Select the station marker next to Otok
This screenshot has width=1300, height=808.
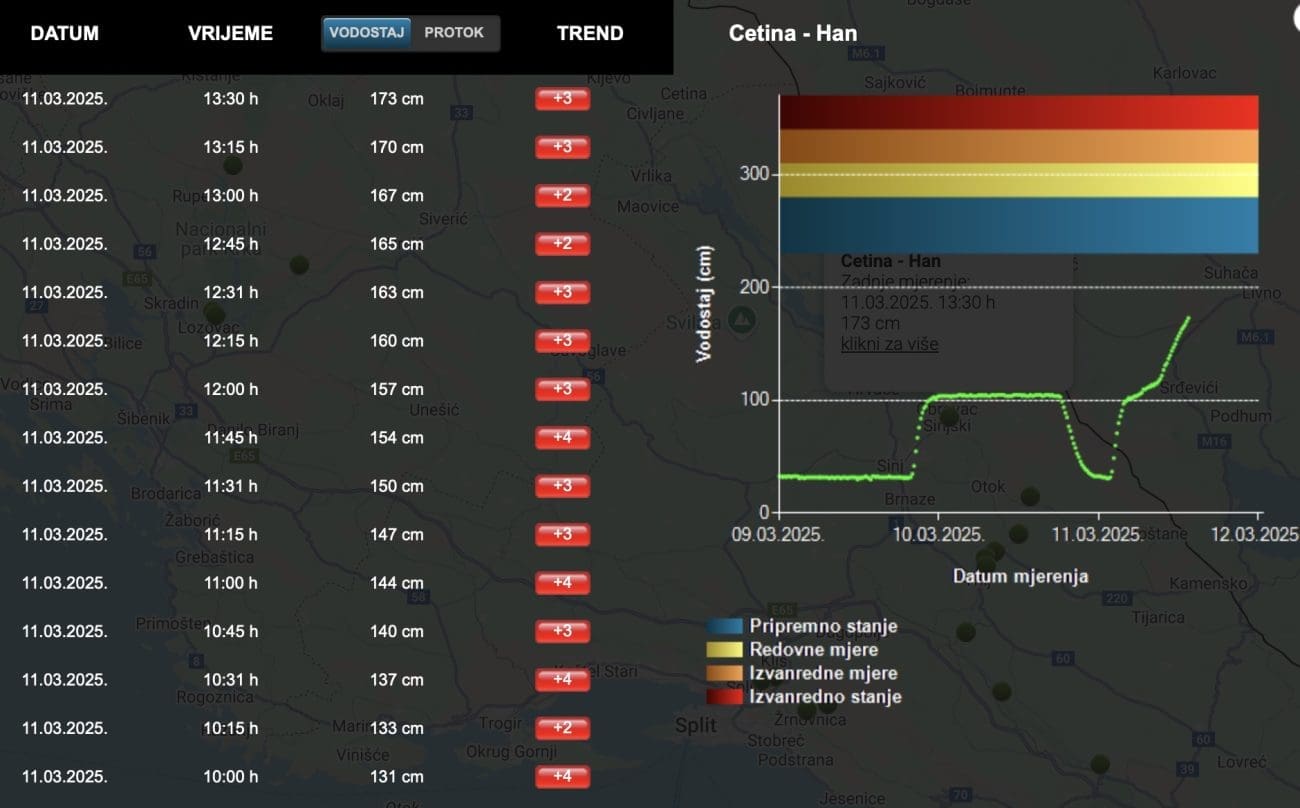click(1029, 496)
